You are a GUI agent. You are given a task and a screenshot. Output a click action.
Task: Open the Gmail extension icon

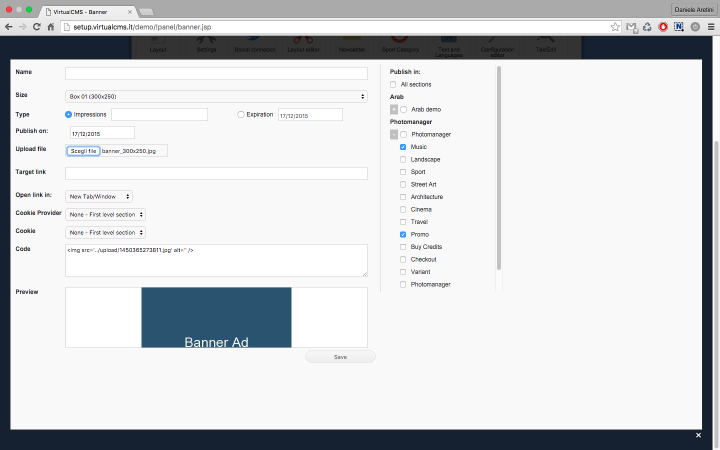pos(633,27)
